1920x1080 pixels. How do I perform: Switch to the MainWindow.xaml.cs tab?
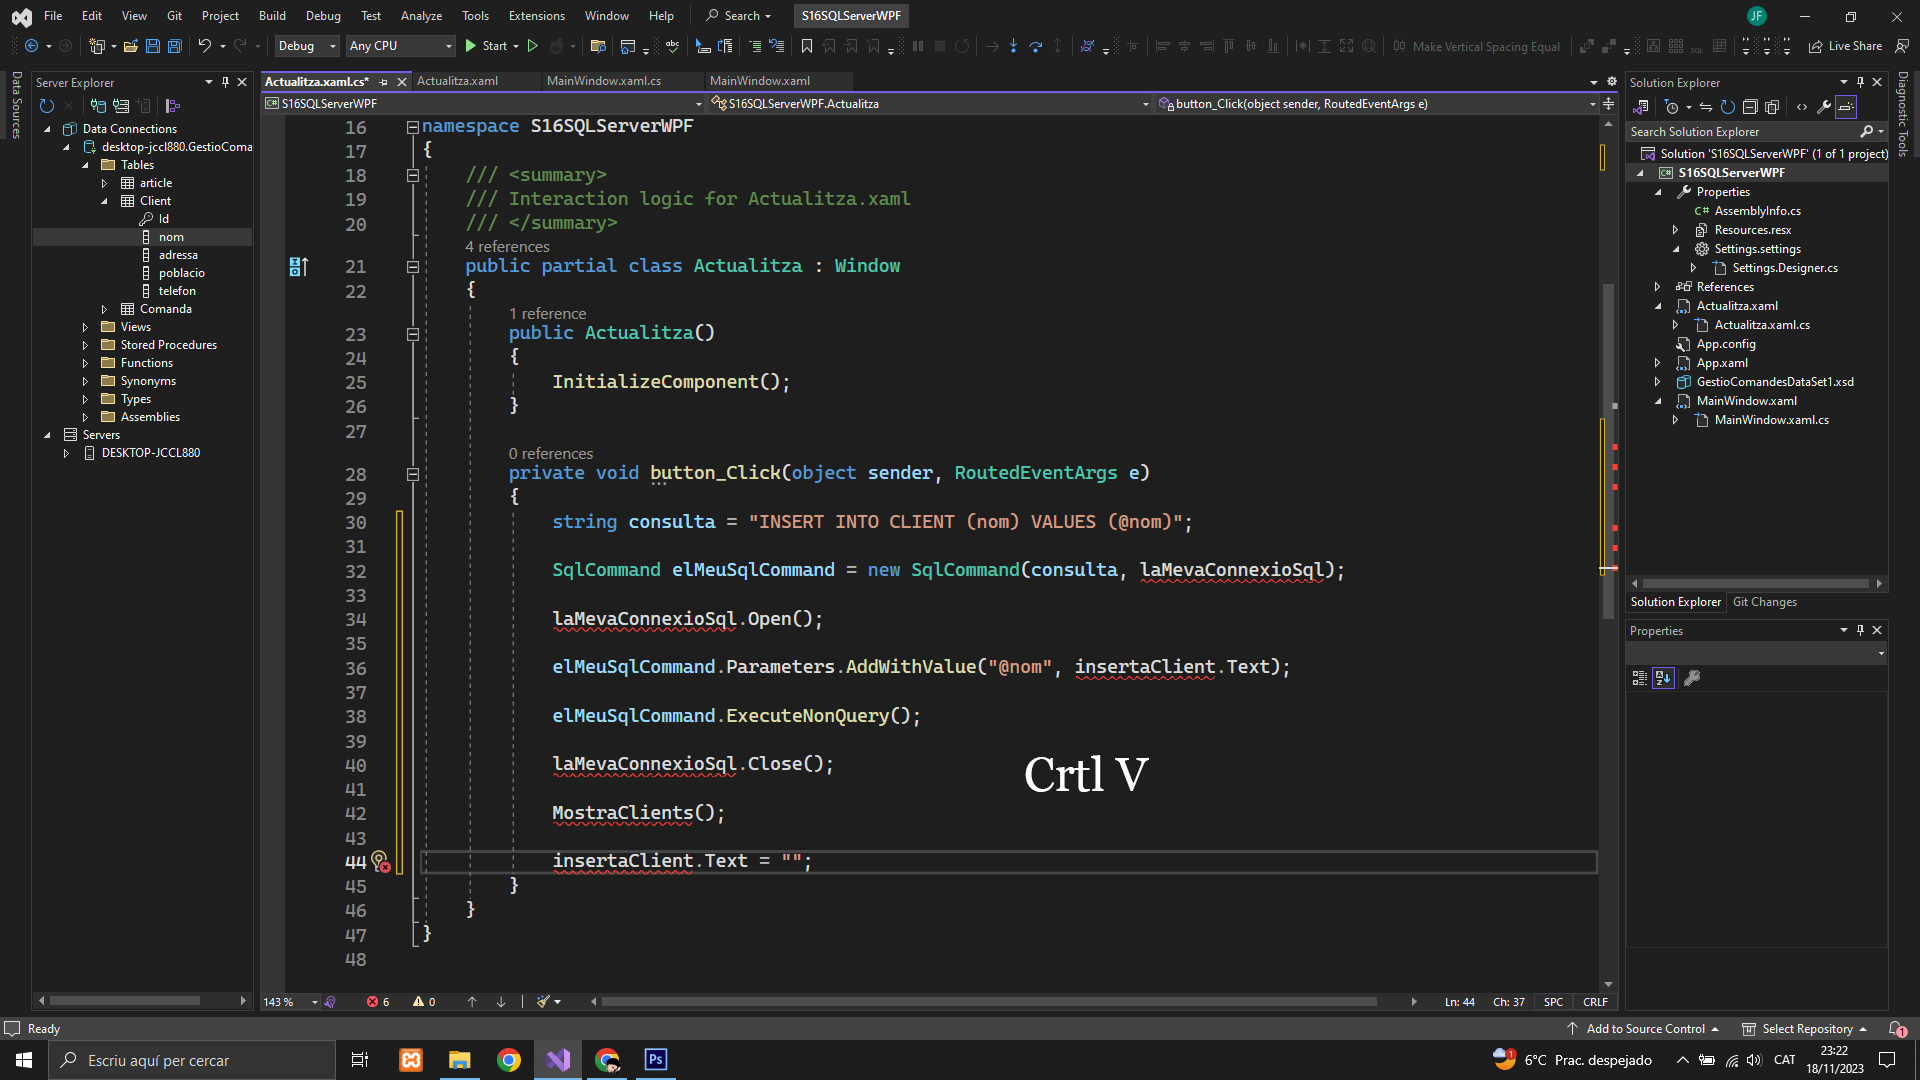[603, 81]
